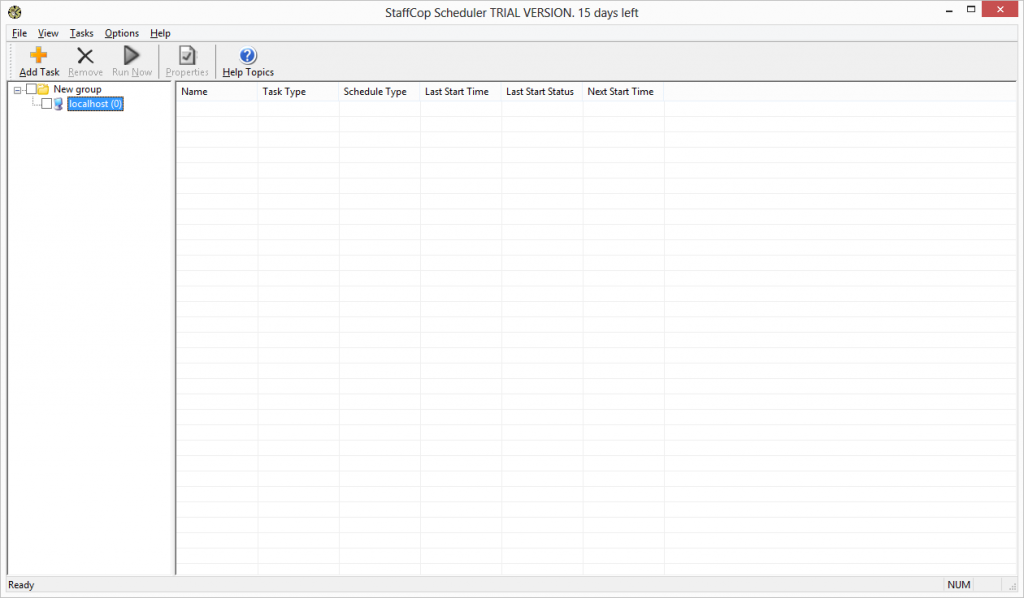The width and height of the screenshot is (1024, 598).
Task: Click the Next Start Time column header
Action: (621, 92)
